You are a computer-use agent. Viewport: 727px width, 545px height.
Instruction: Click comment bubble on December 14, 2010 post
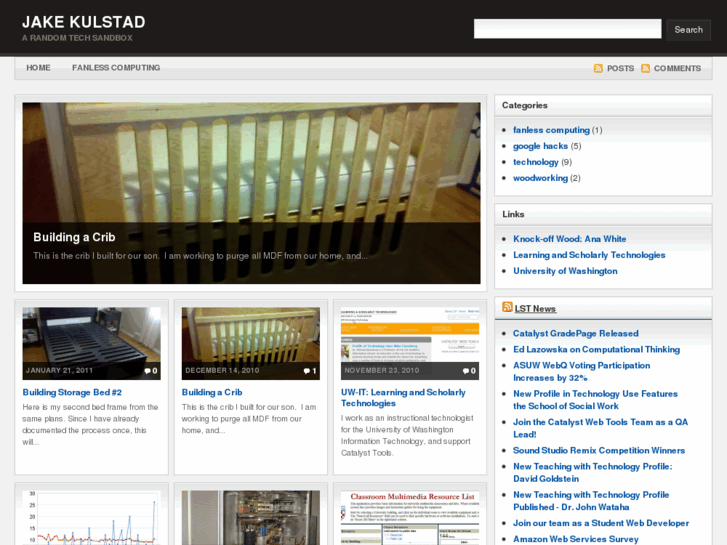(307, 371)
